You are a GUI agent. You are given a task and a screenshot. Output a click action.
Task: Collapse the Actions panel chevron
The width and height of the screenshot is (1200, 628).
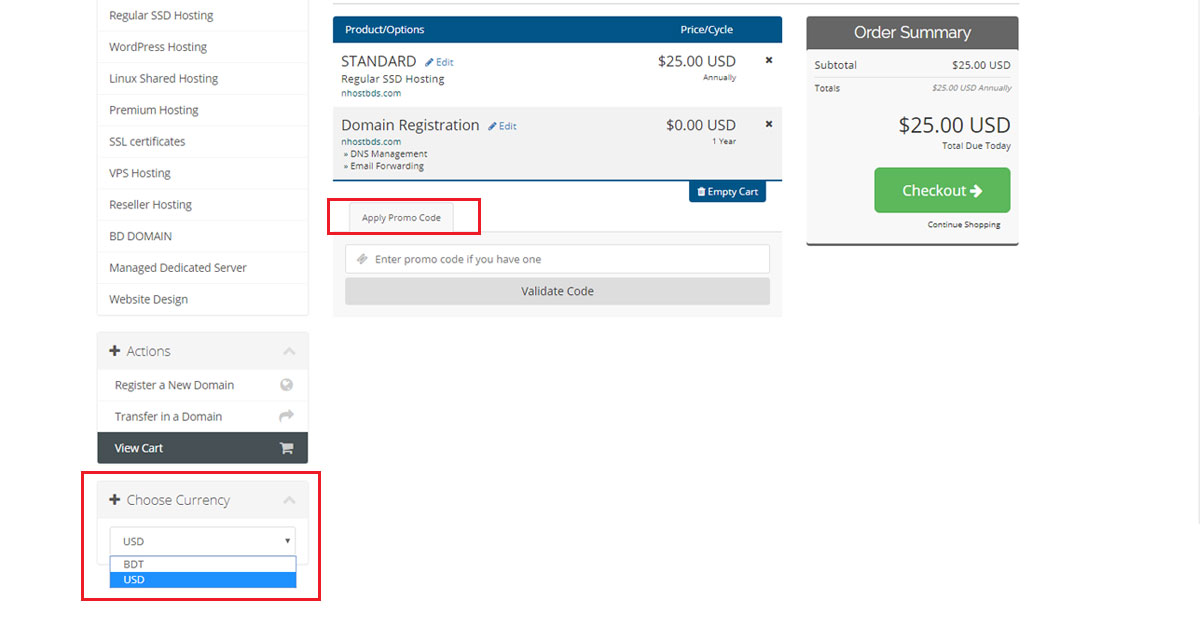289,351
